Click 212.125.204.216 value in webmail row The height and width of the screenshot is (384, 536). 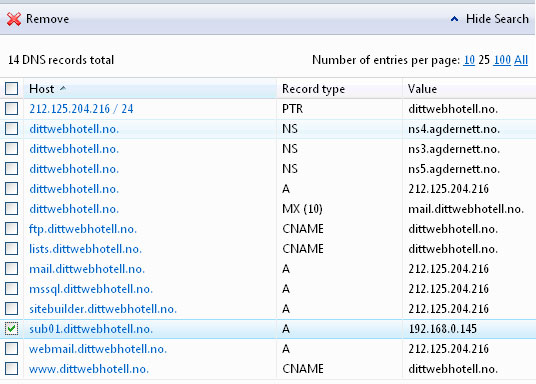448,349
